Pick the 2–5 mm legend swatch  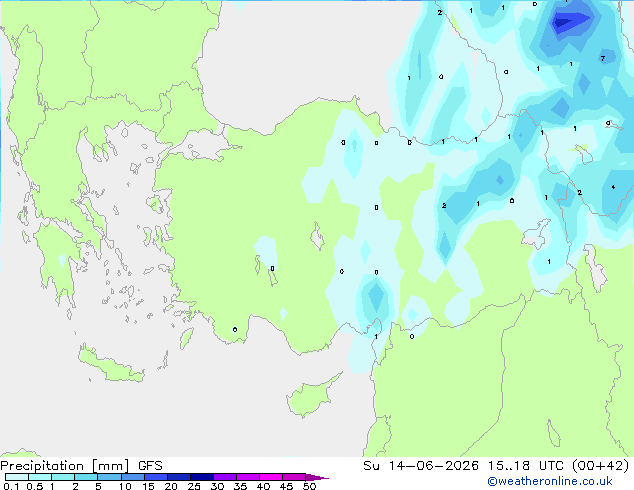coord(86,477)
